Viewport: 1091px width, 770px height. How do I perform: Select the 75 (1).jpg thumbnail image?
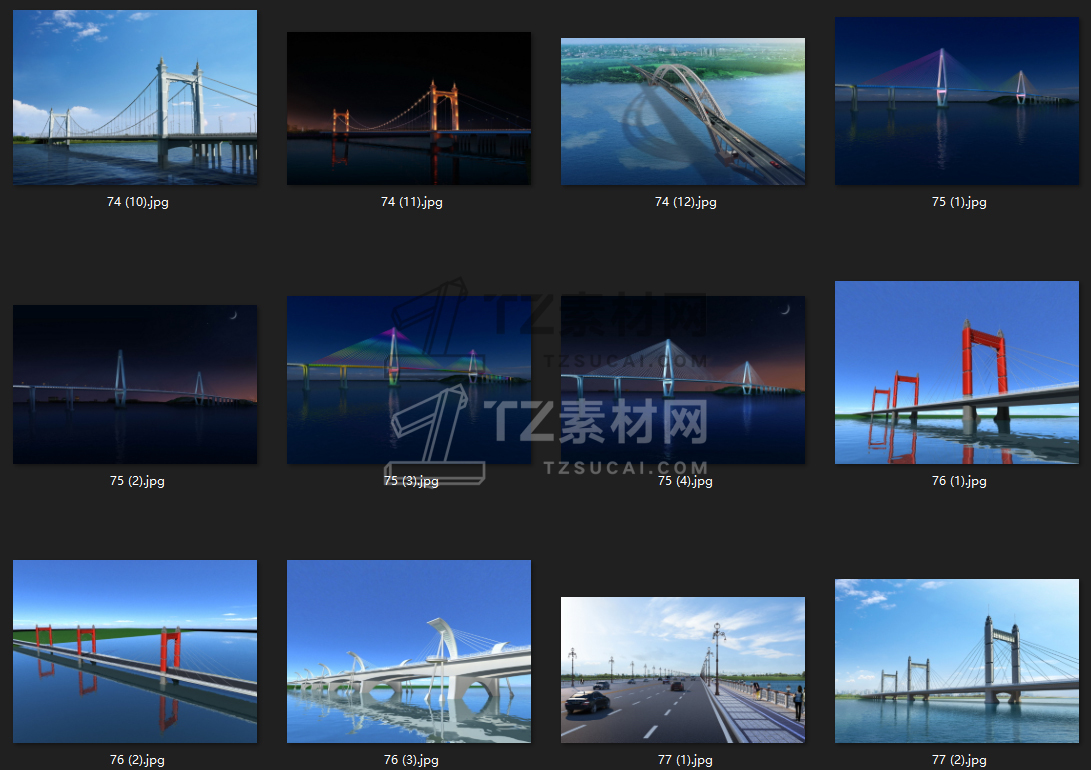pyautogui.click(x=957, y=101)
